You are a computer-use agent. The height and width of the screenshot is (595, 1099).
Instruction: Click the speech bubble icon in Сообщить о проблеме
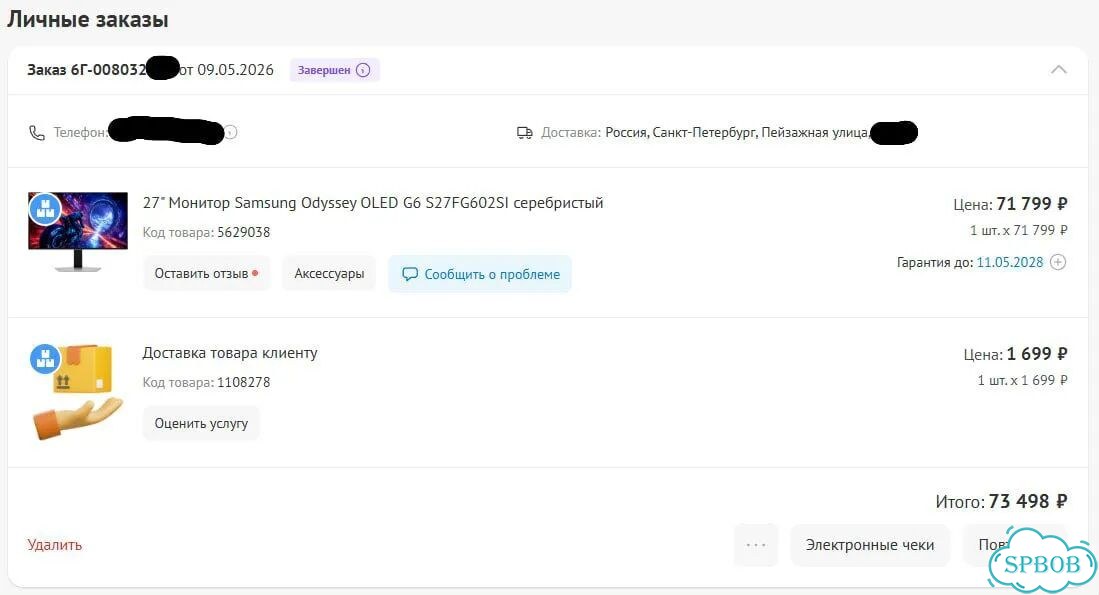[x=410, y=274]
